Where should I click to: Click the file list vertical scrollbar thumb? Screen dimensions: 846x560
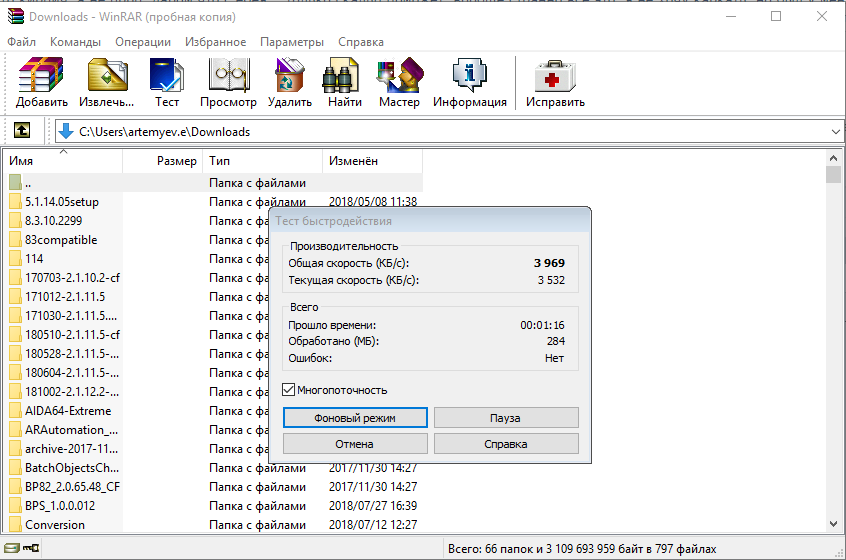click(x=833, y=175)
